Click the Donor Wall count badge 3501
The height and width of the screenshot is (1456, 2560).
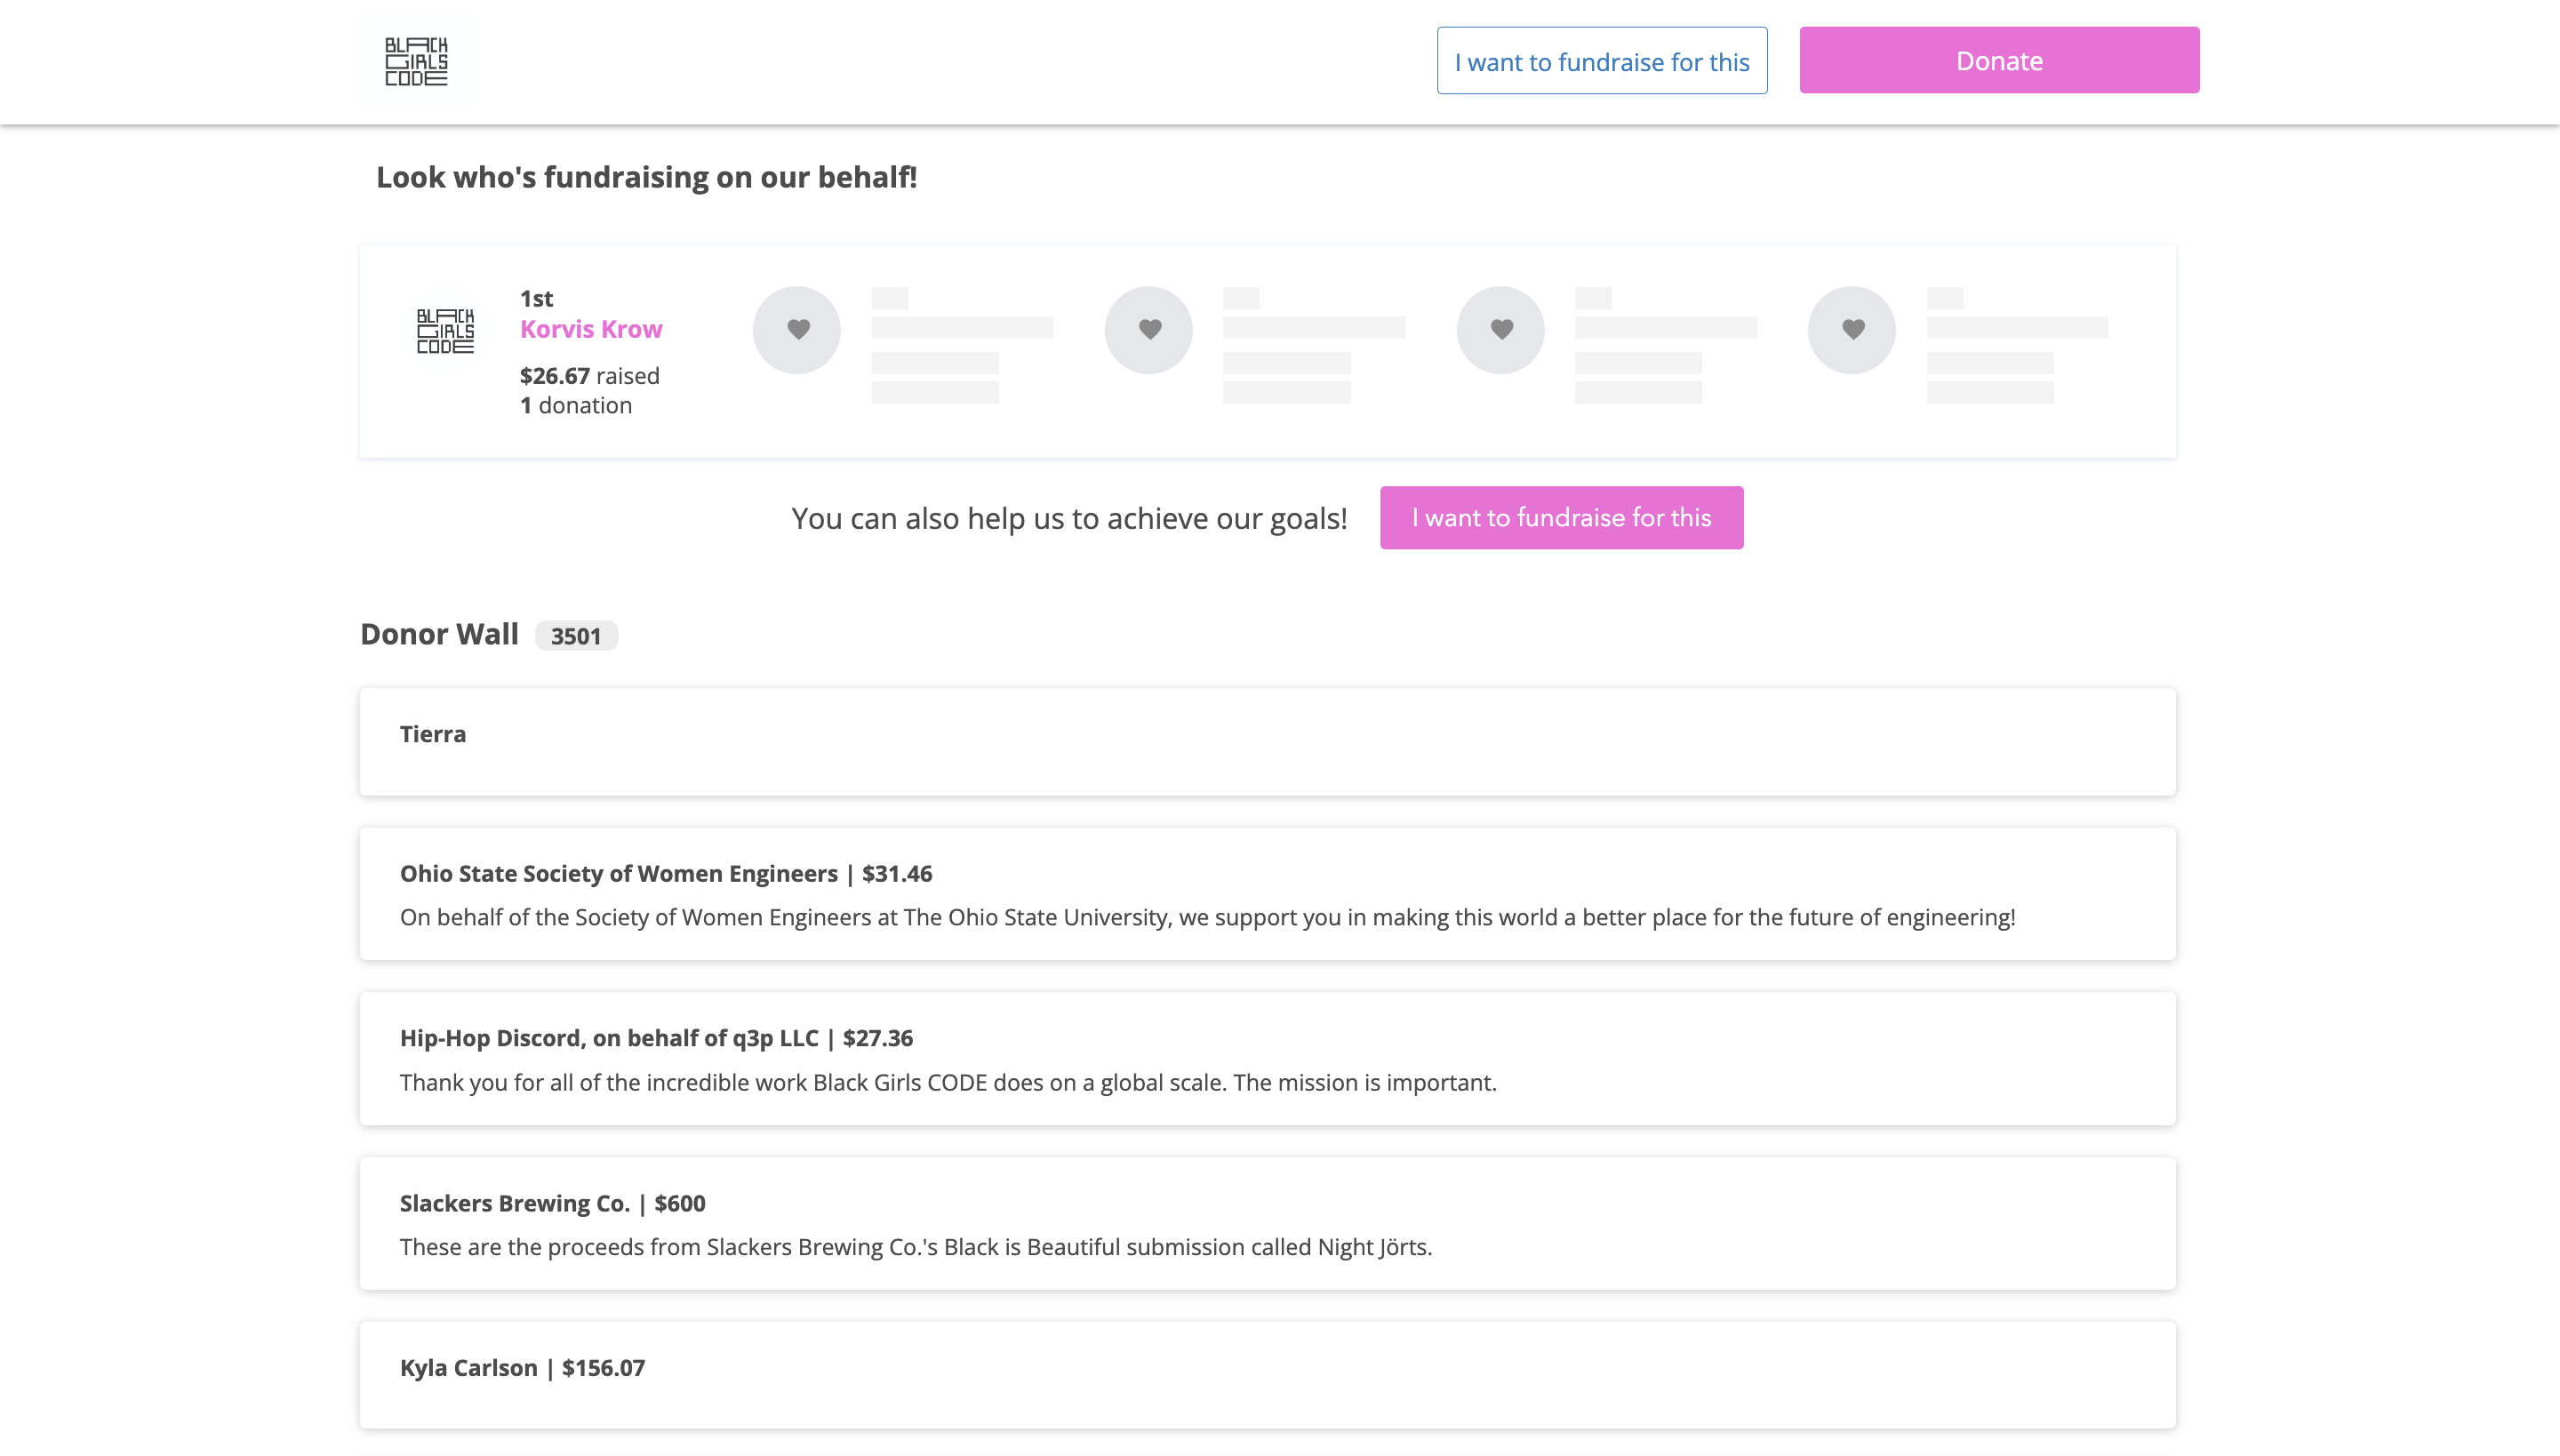click(x=576, y=636)
